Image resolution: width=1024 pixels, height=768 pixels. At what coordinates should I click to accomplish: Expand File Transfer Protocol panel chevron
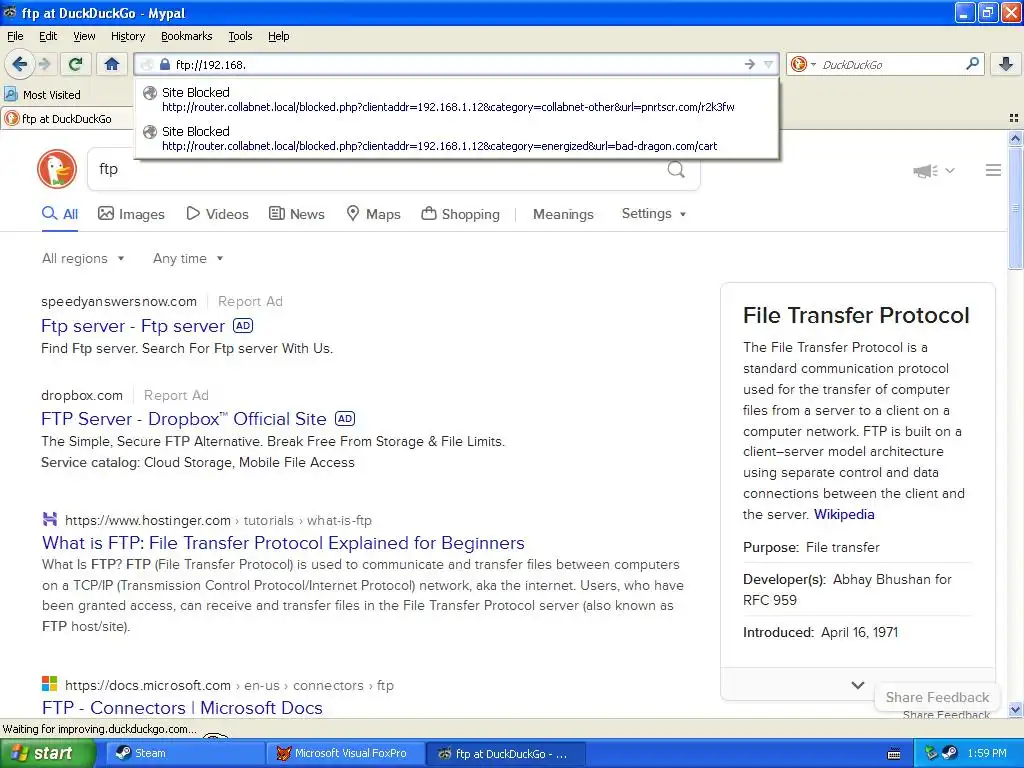tap(857, 685)
